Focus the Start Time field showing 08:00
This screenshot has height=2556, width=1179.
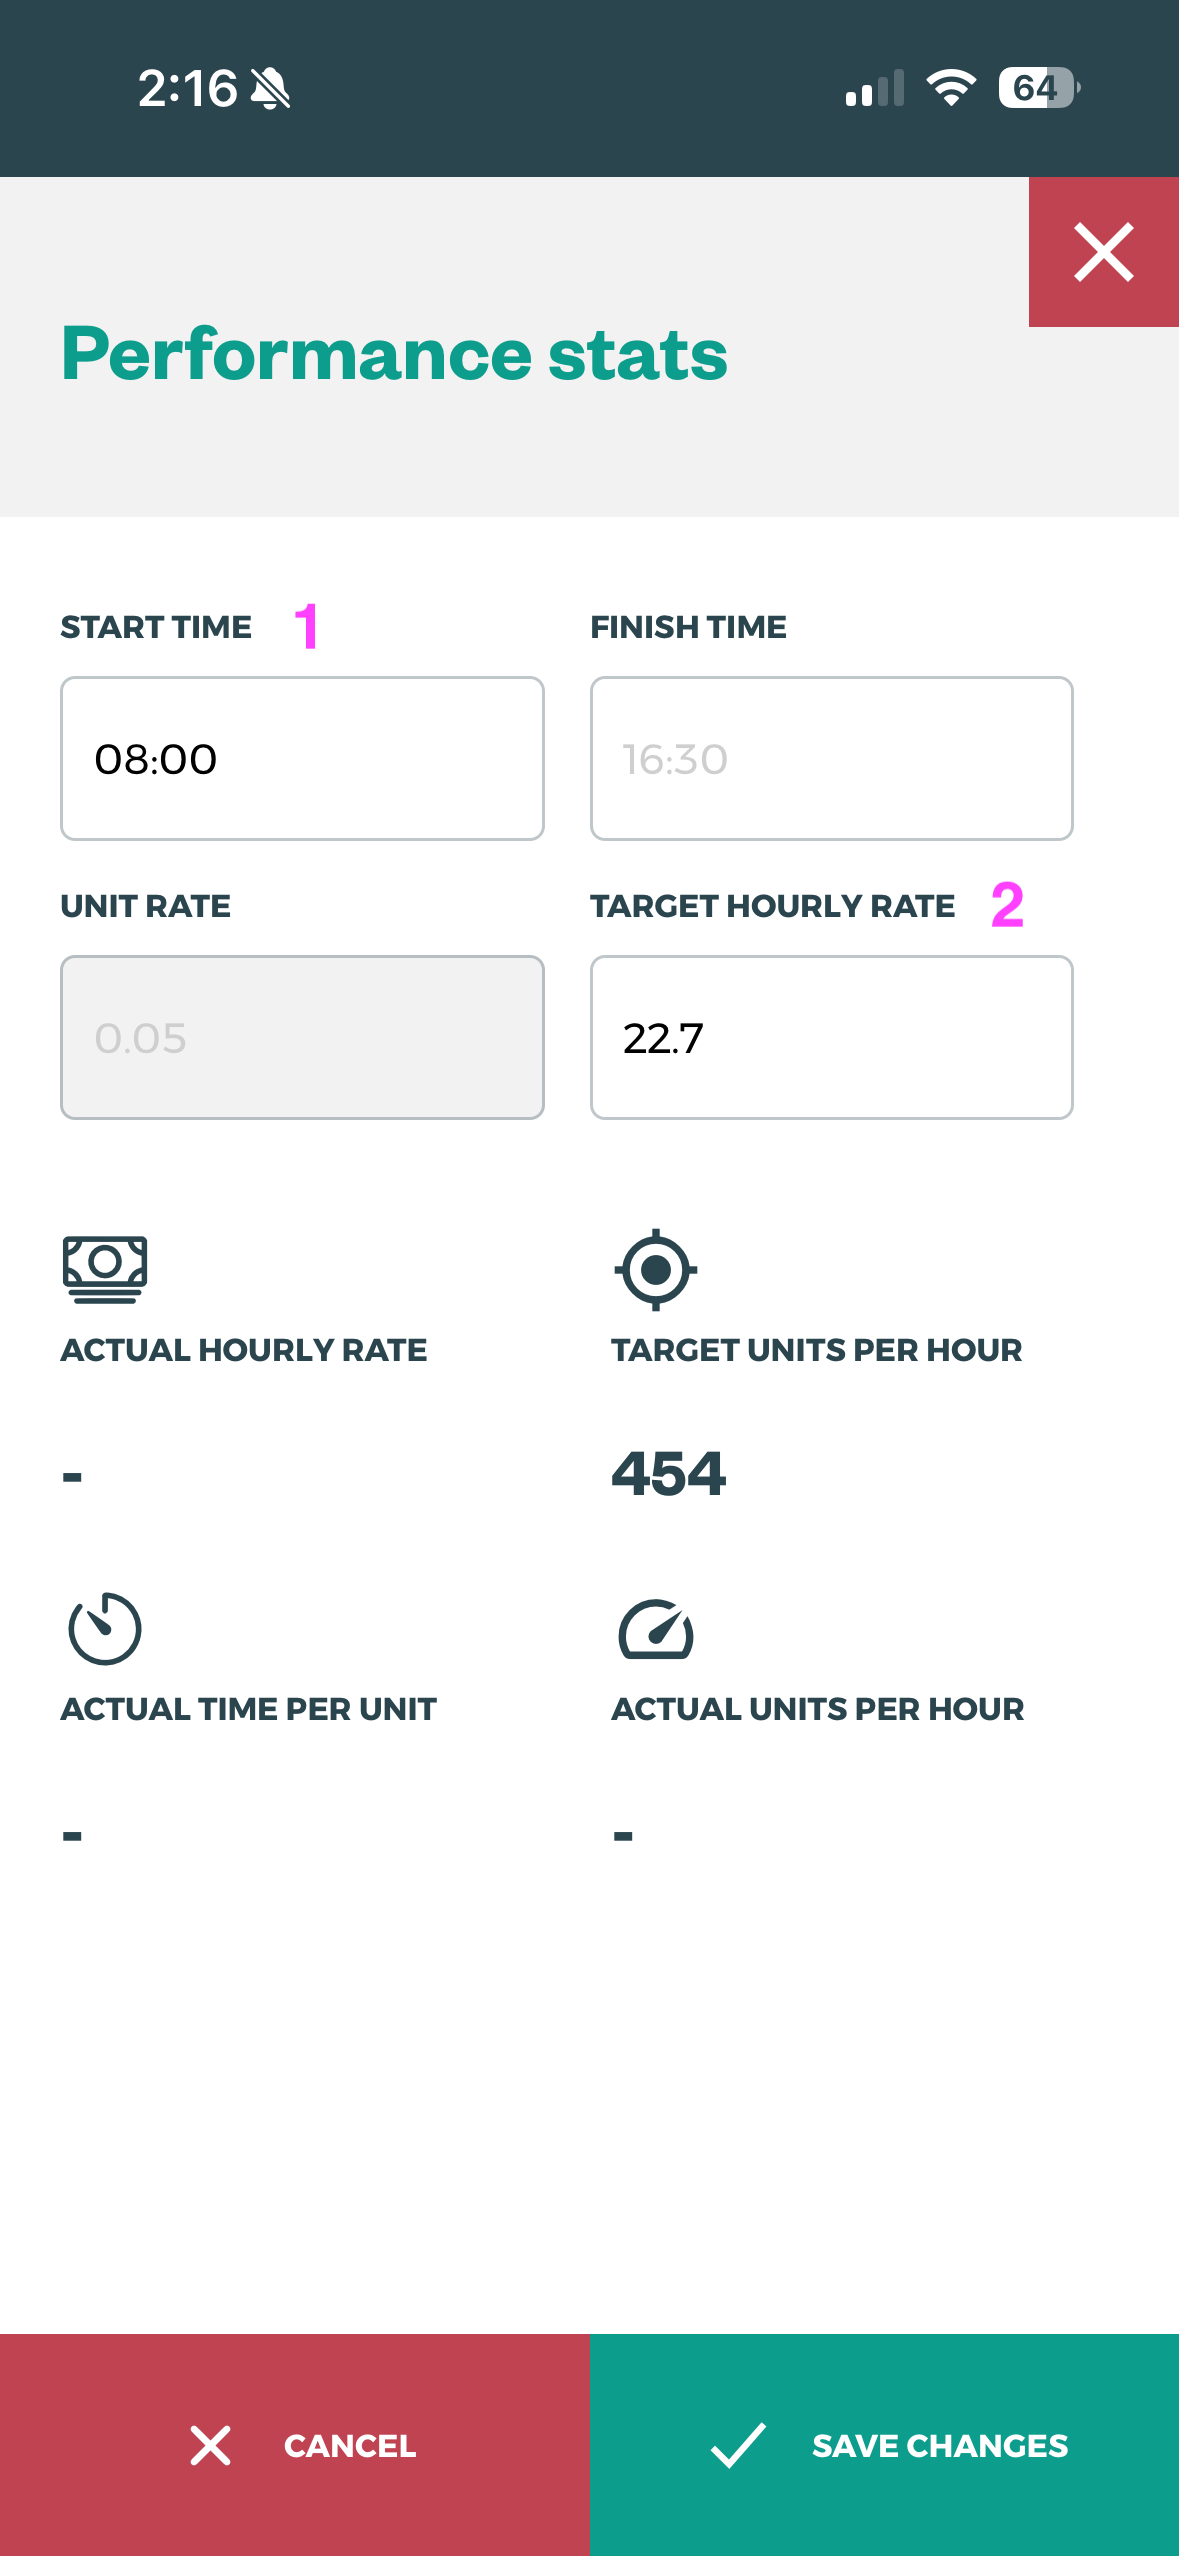point(302,759)
